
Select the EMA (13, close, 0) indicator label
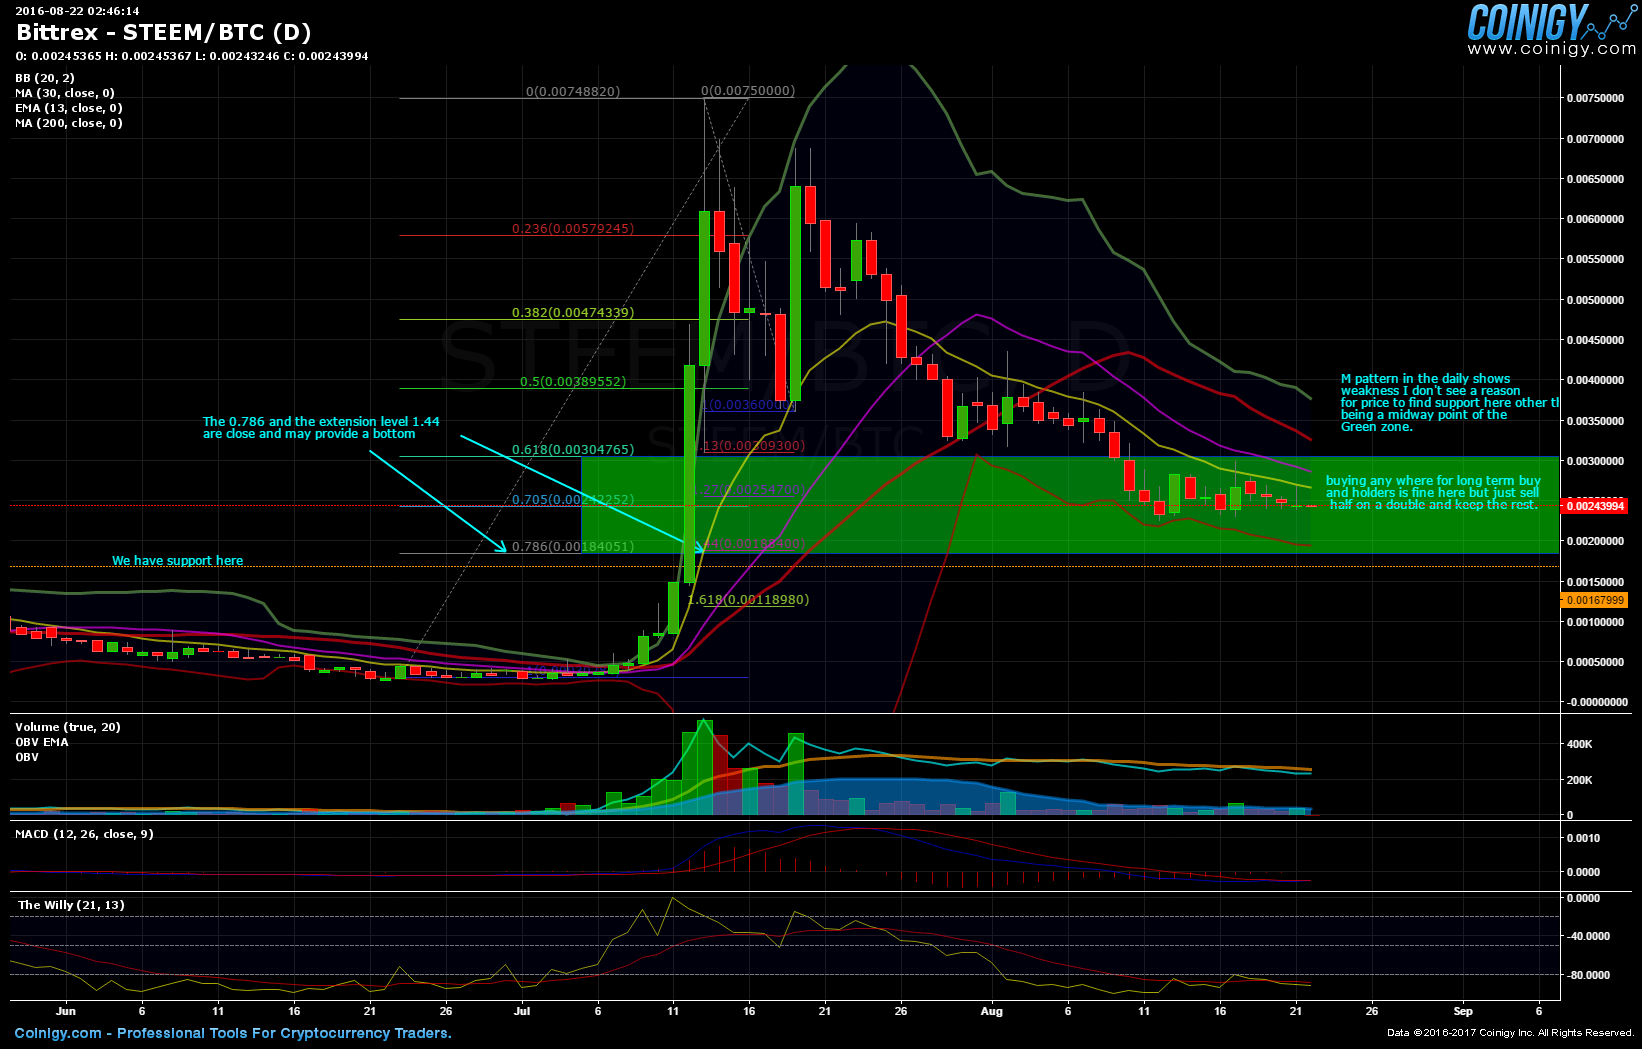coord(69,108)
